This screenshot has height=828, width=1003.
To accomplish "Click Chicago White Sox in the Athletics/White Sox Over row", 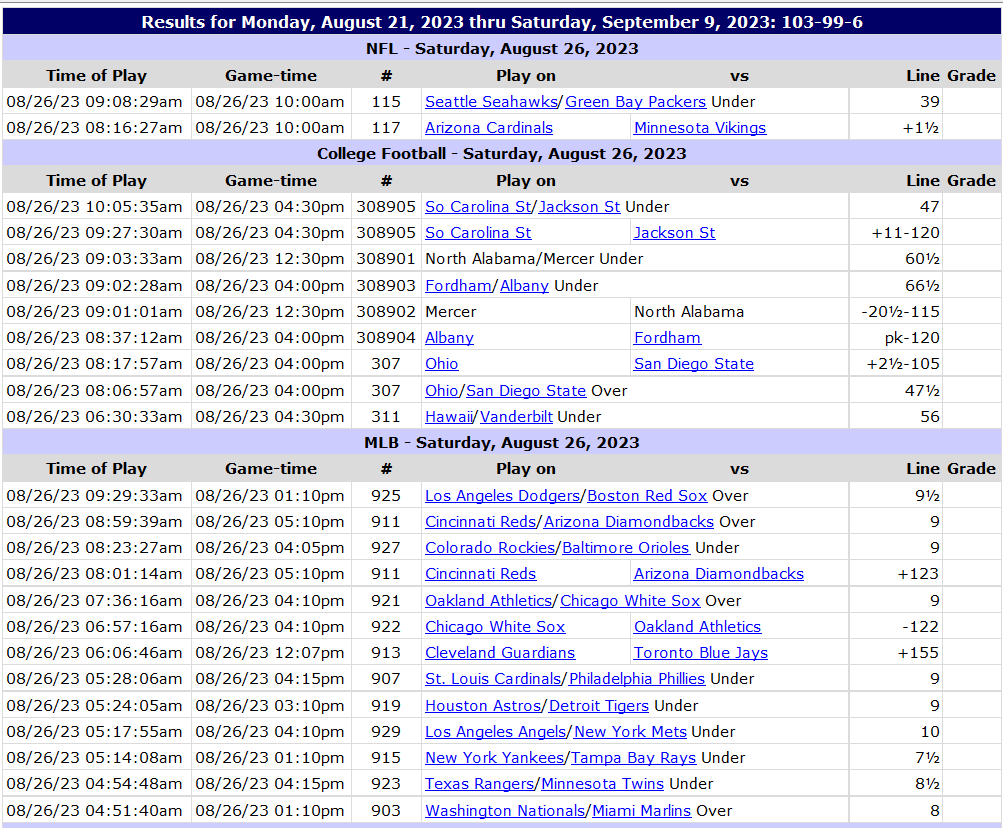I will (x=630, y=601).
